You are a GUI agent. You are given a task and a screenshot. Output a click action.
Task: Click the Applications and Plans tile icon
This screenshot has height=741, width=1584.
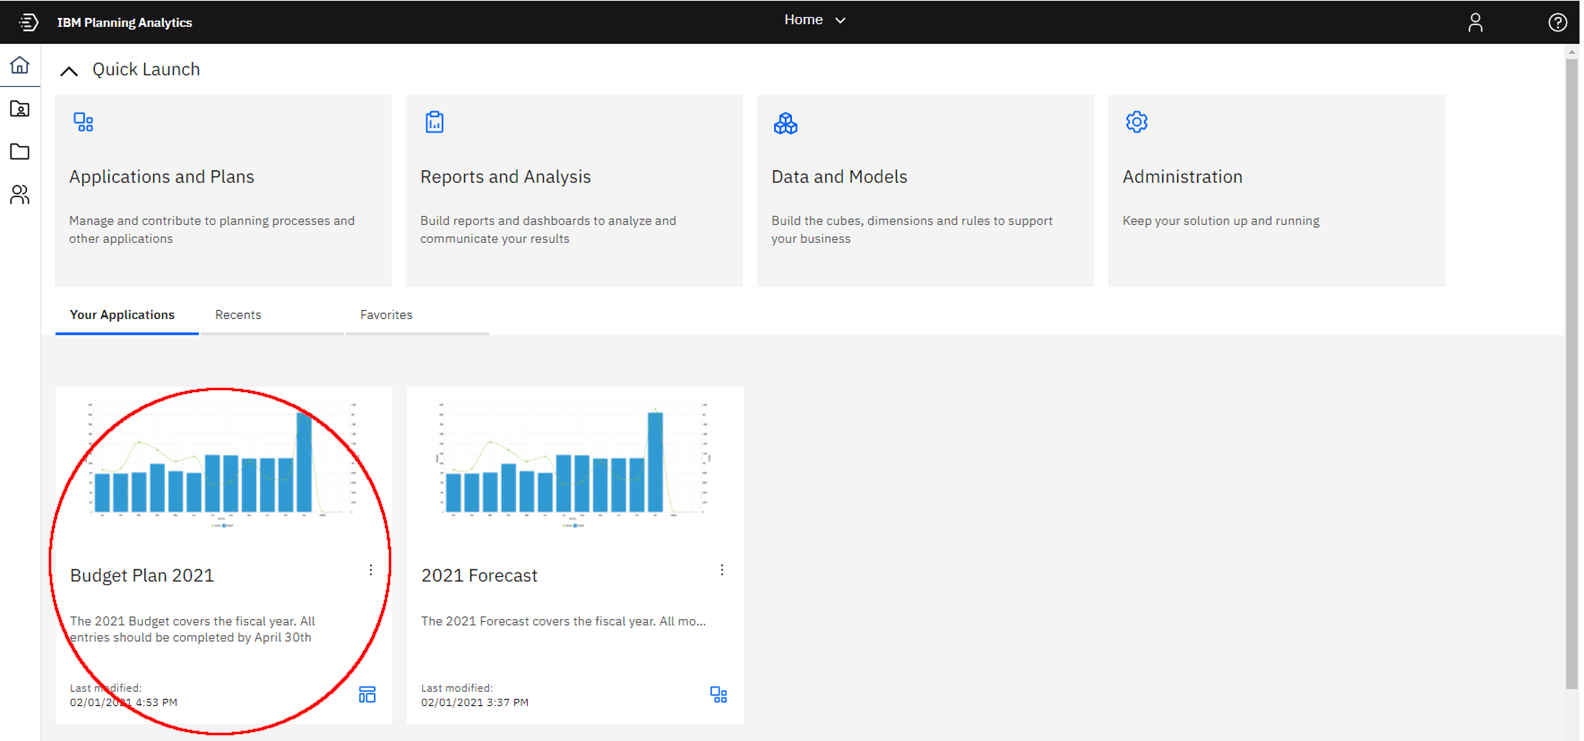point(84,122)
